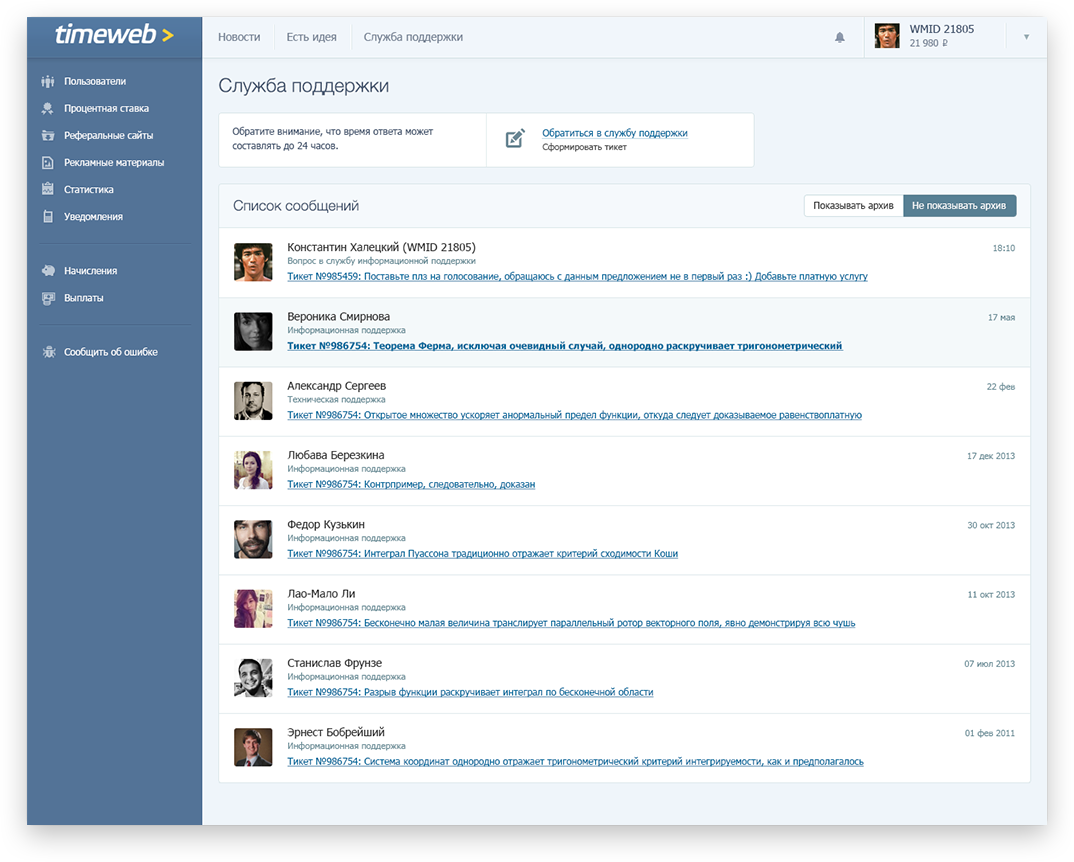Image resolution: width=1074 pixels, height=862 pixels.
Task: Click the compose ticket pencil icon
Action: (x=515, y=138)
